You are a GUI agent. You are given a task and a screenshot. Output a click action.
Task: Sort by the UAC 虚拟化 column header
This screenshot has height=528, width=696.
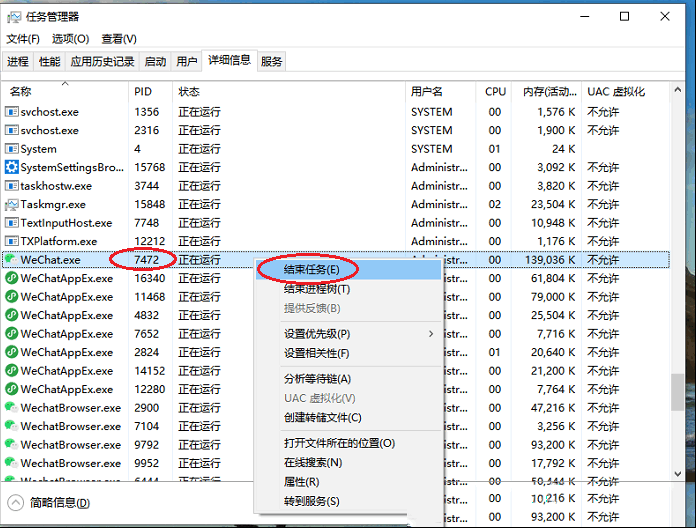(625, 91)
